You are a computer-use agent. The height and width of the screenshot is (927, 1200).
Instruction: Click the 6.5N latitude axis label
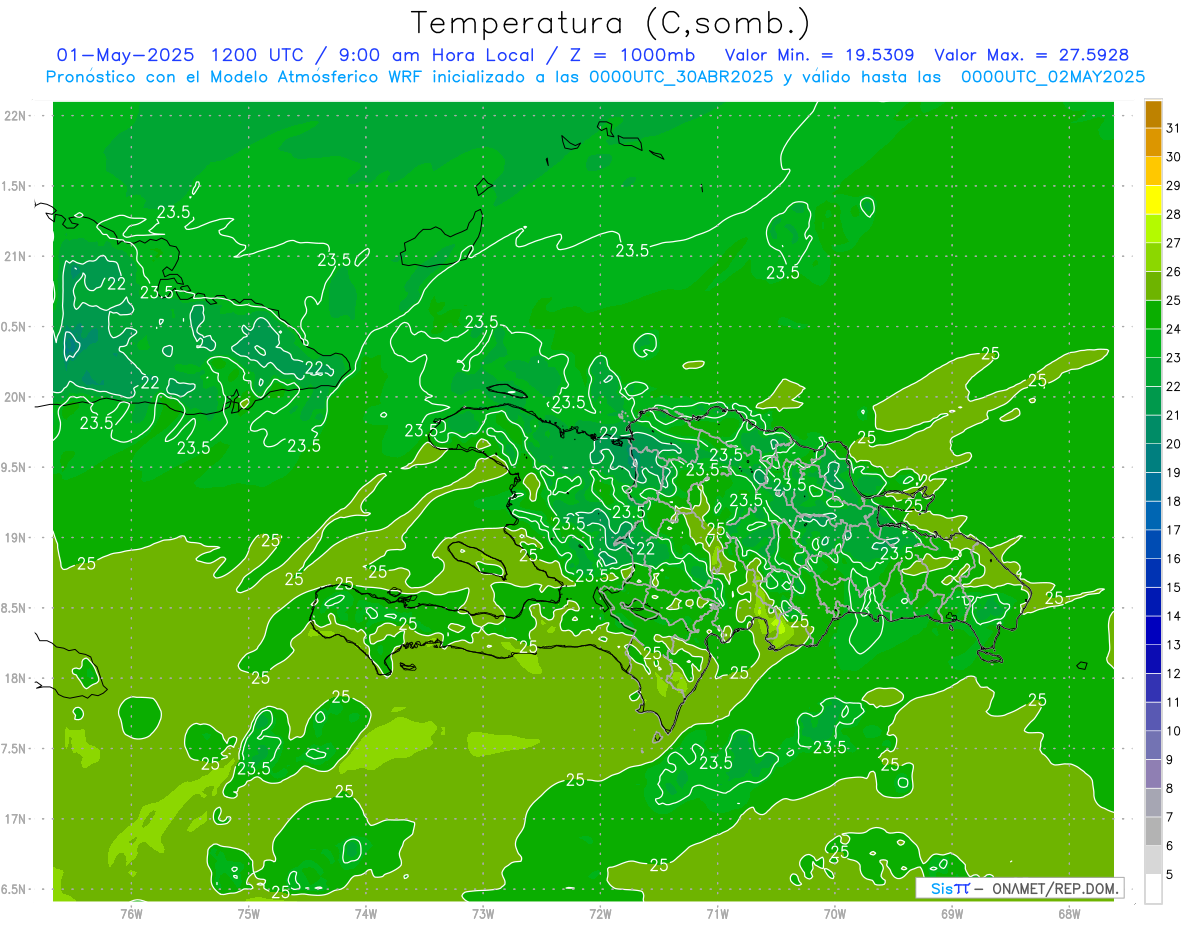(x=14, y=889)
